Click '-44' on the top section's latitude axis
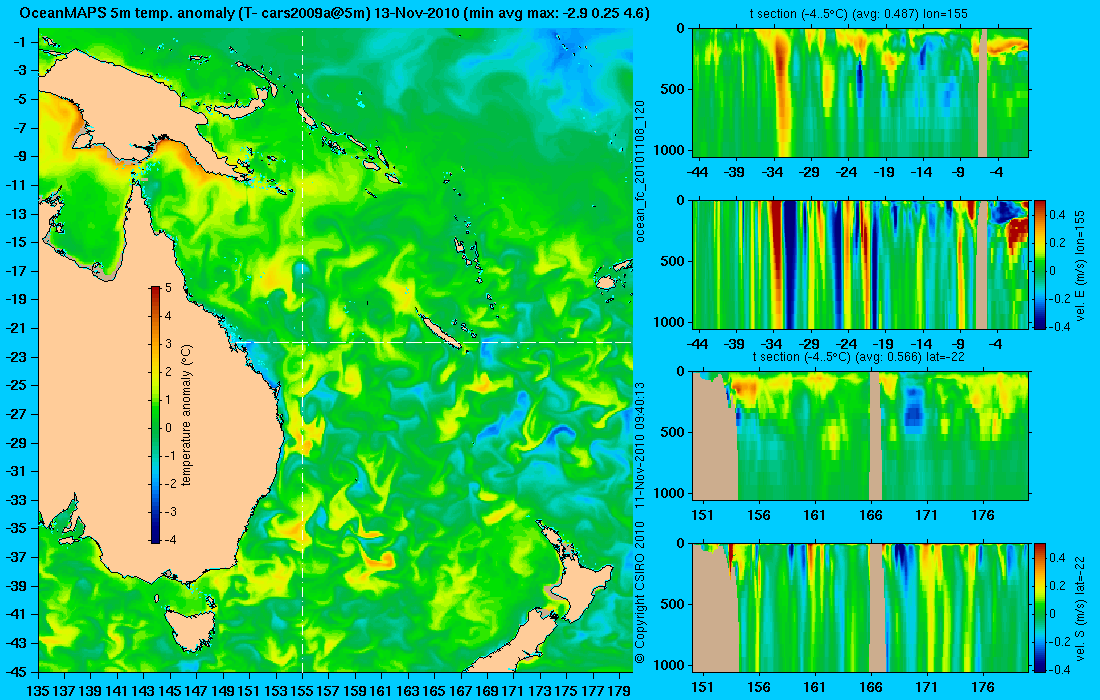This screenshot has width=1100, height=700. click(697, 172)
